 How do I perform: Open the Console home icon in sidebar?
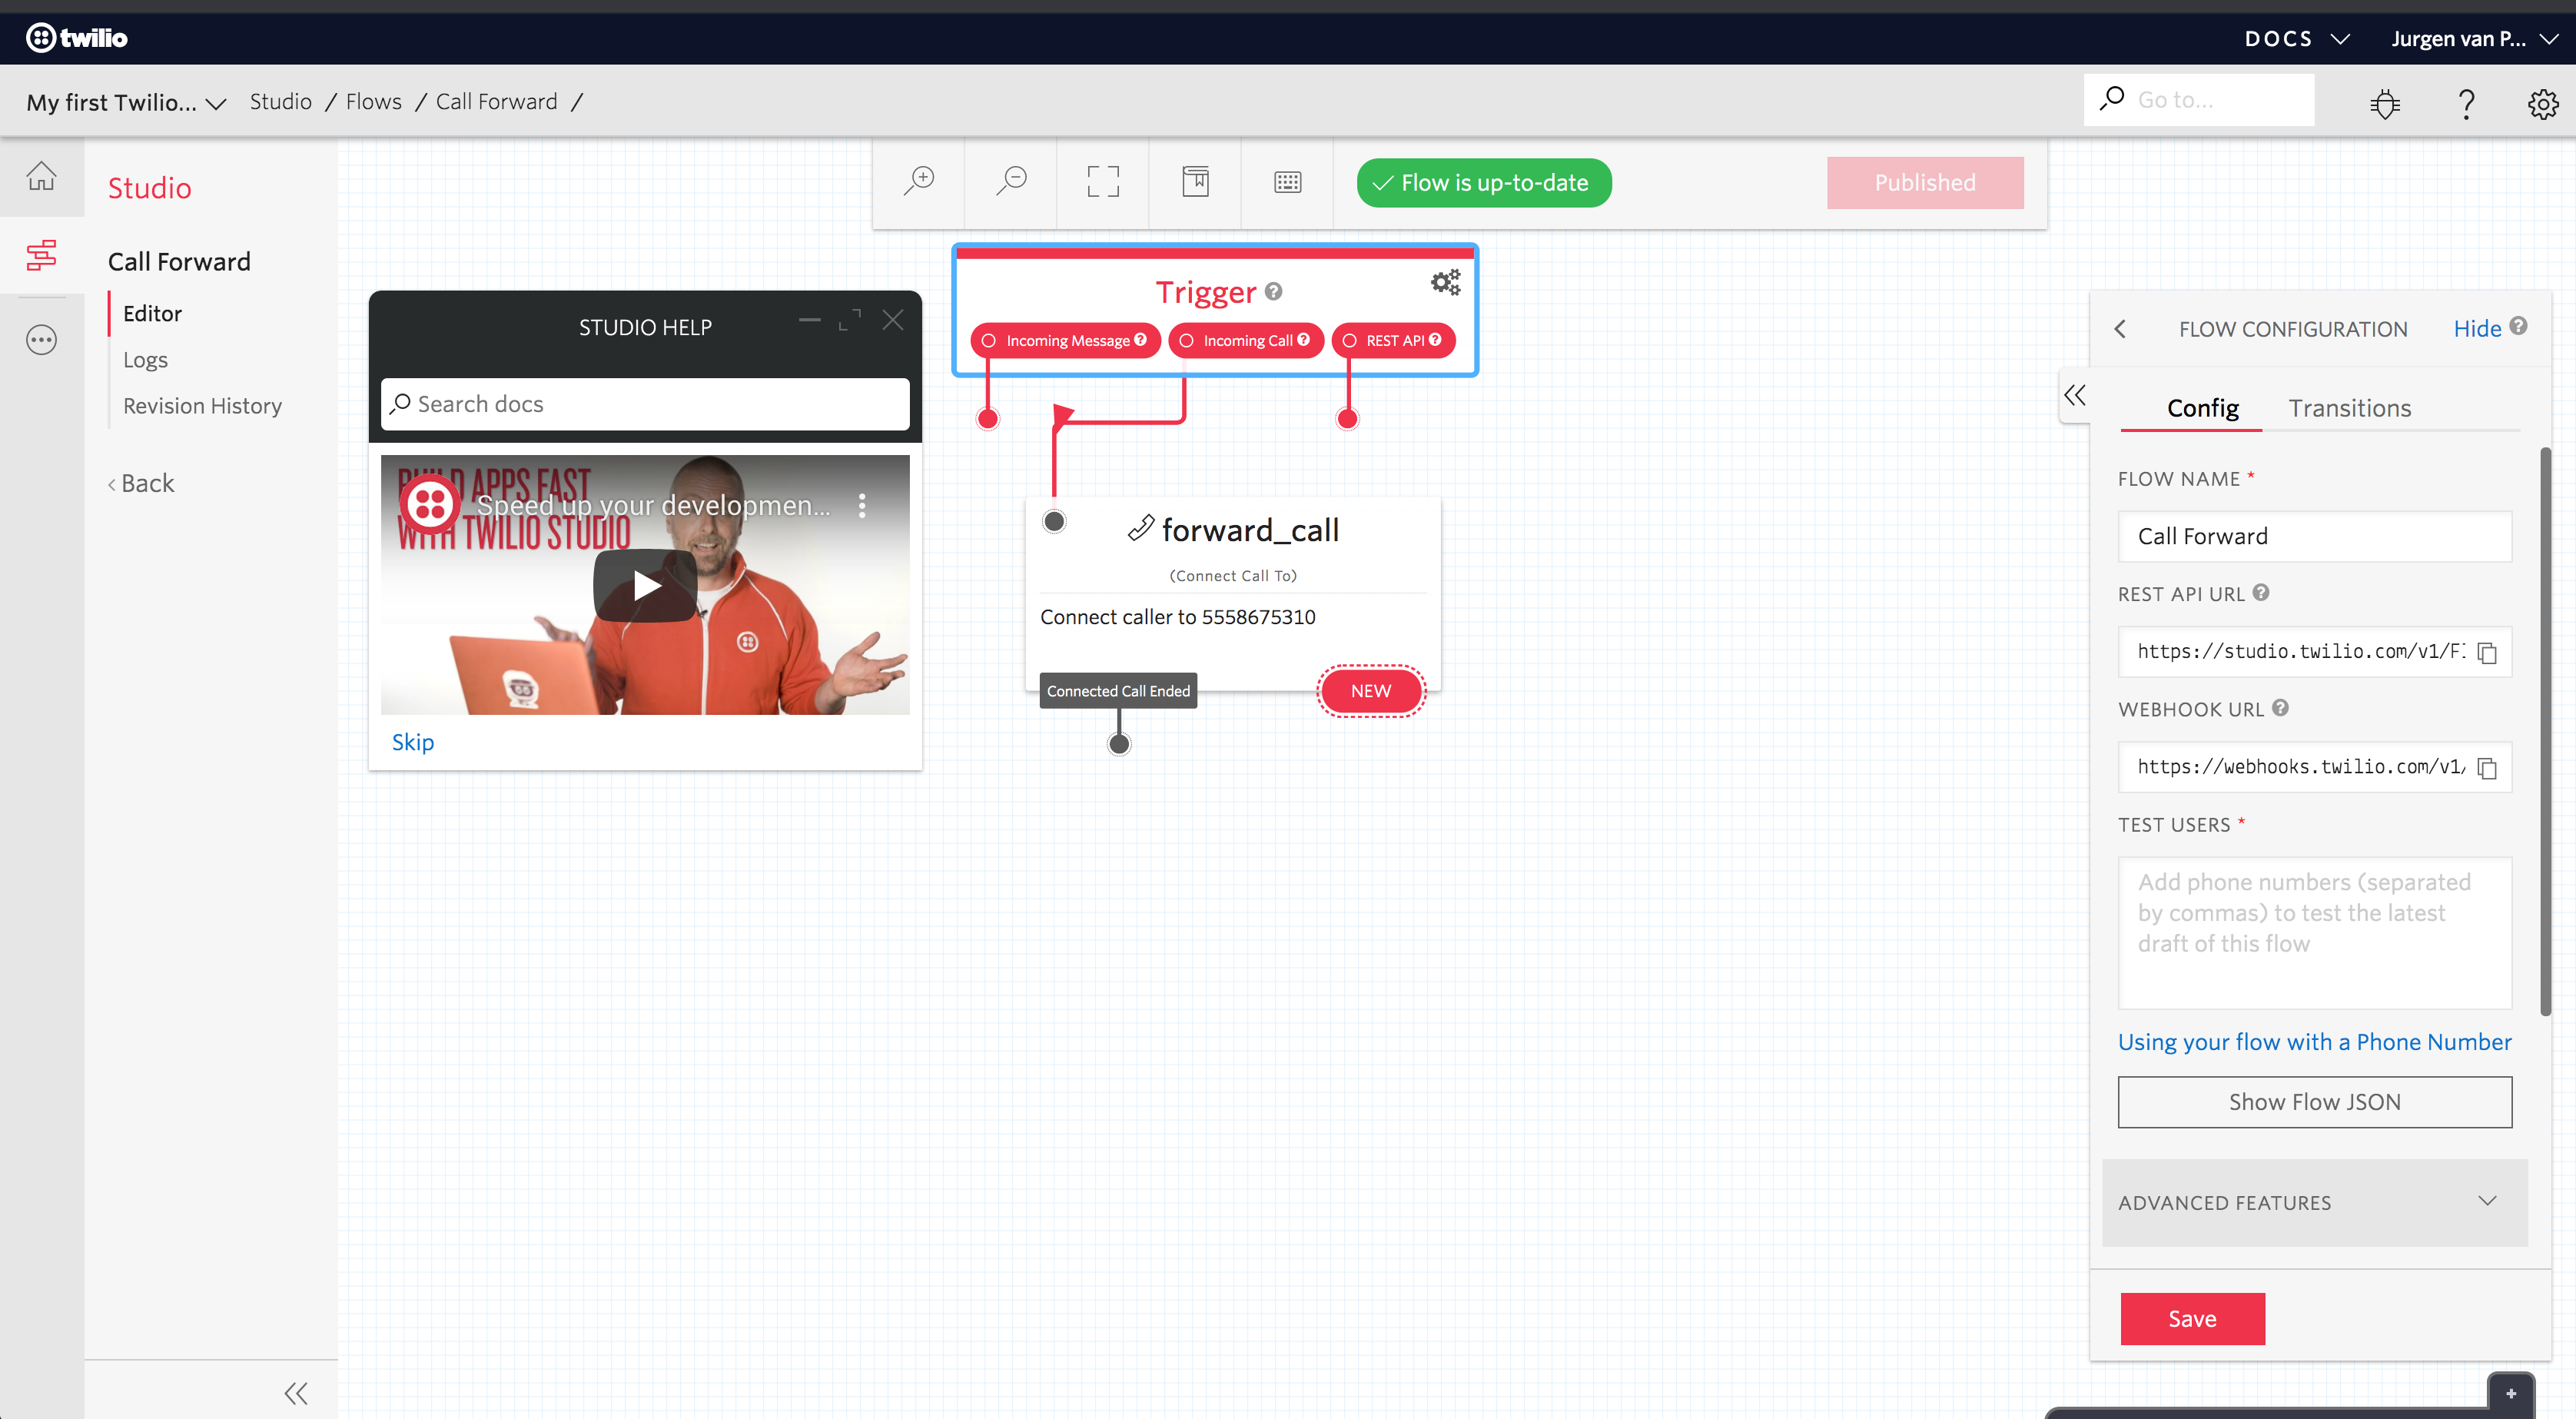(x=42, y=177)
